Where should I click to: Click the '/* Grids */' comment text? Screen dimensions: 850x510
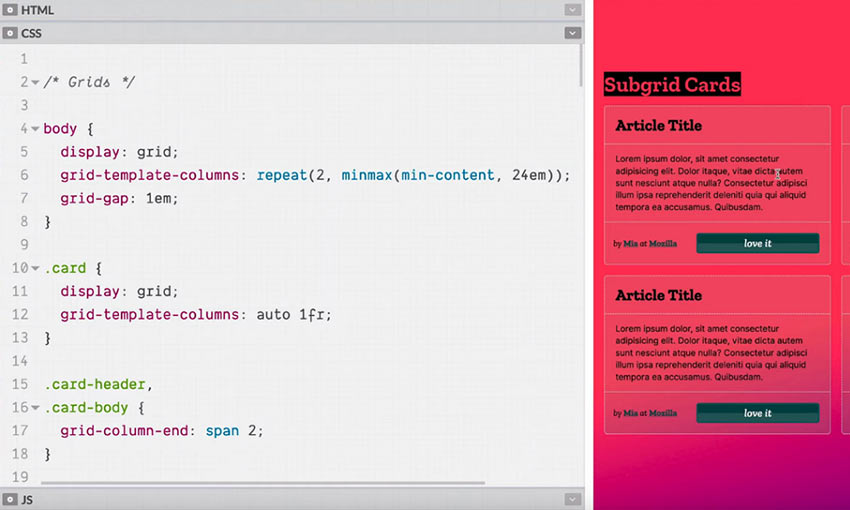click(x=89, y=82)
